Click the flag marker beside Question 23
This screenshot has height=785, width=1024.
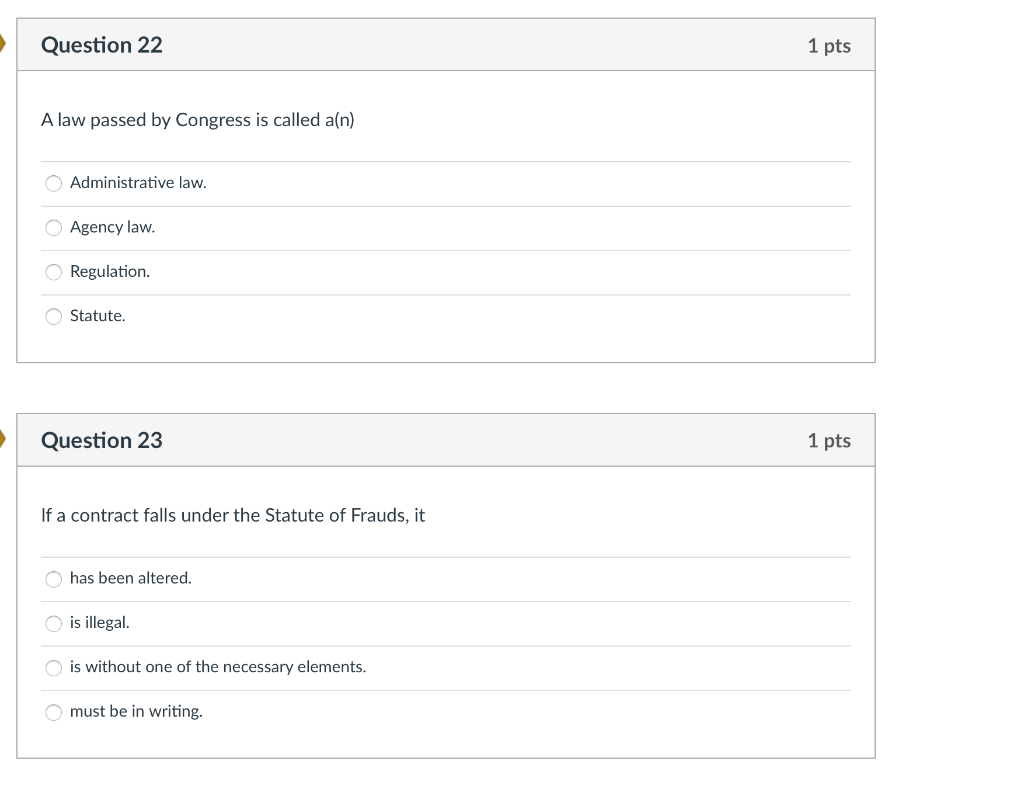[x=2, y=439]
